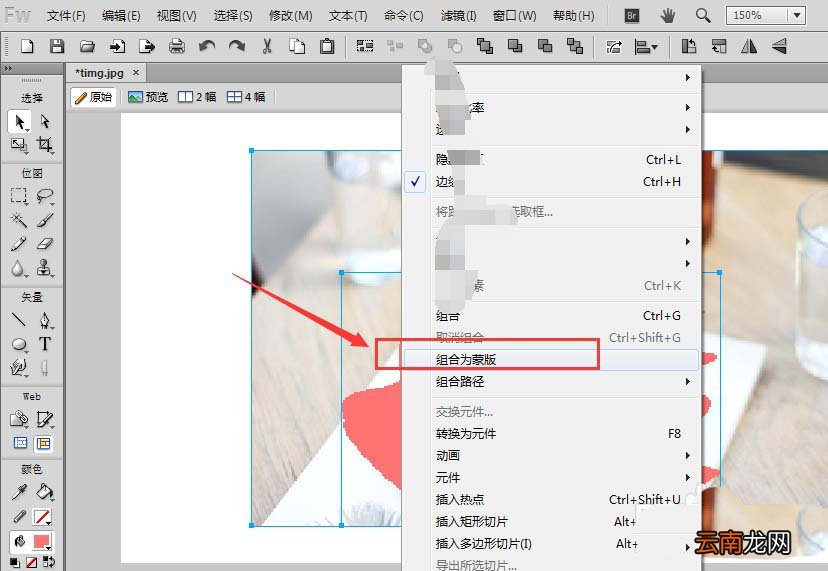Viewport: 828px width, 571px height.
Task: Flip the selection horizontally
Action: click(x=749, y=46)
